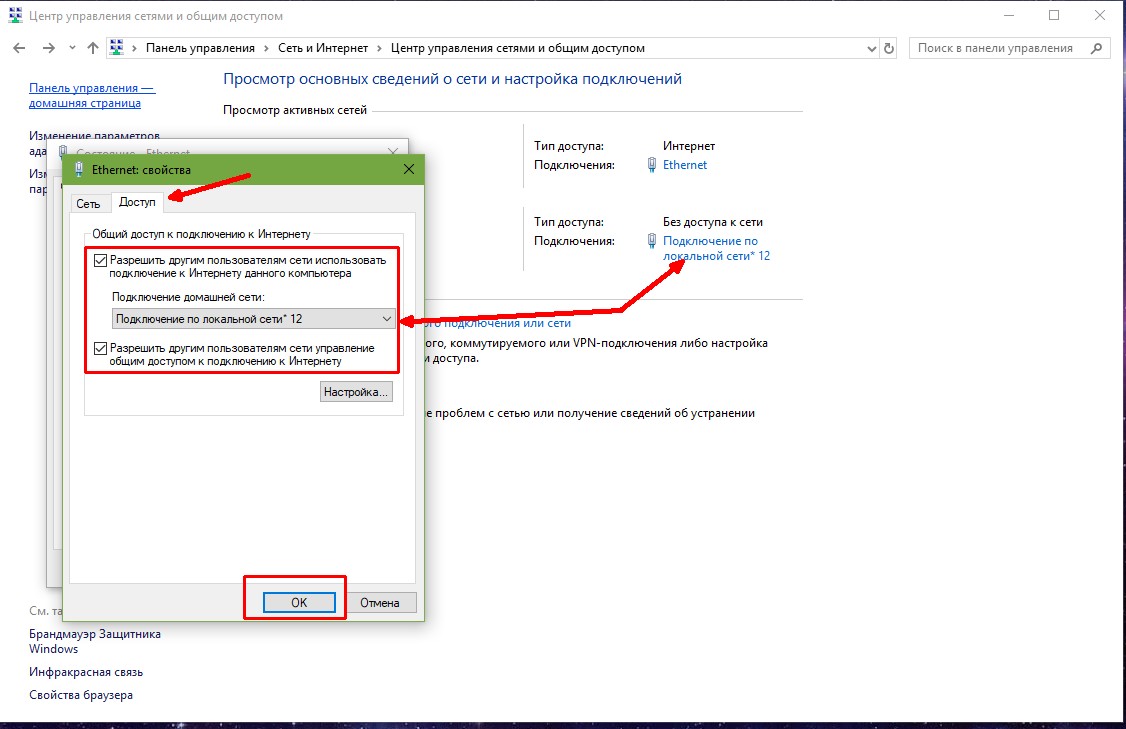The image size is (1126, 729).
Task: Refresh the Control Panel page
Action: coord(889,48)
